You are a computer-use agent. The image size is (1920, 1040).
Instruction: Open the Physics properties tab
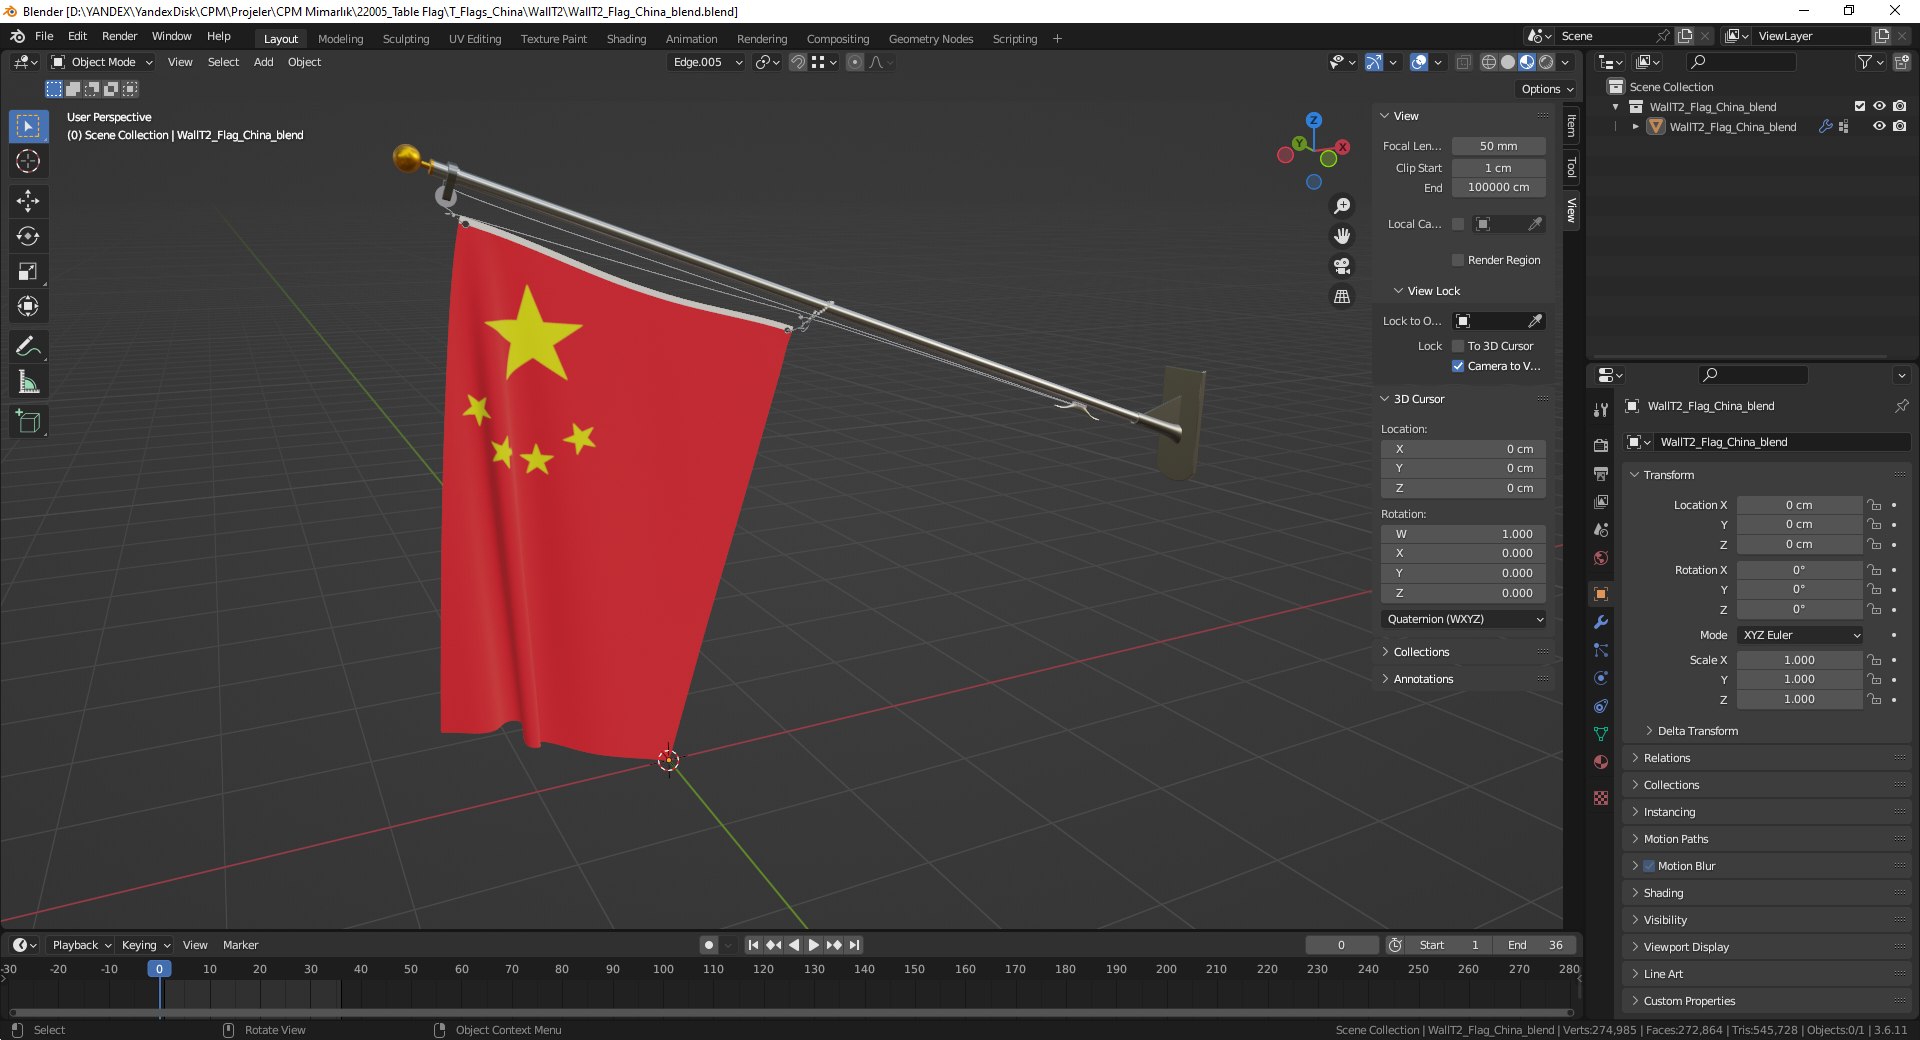coord(1601,678)
